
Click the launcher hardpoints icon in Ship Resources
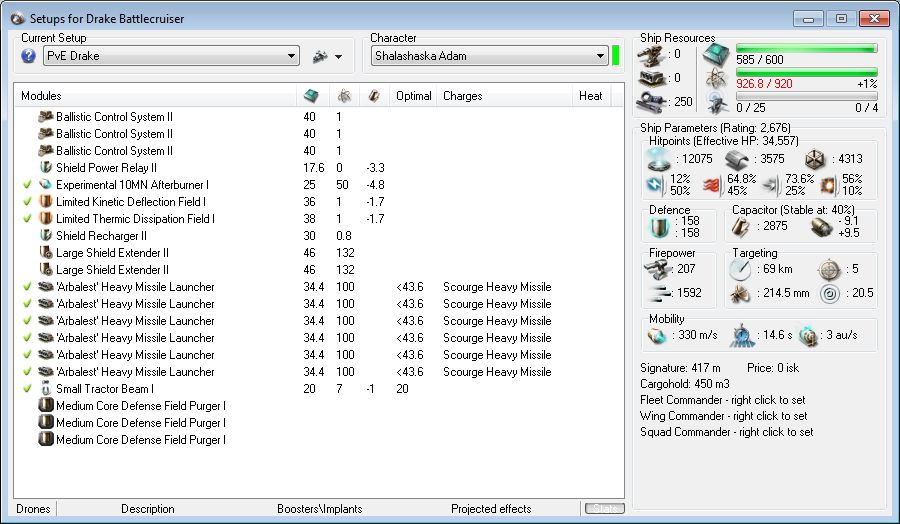651,78
